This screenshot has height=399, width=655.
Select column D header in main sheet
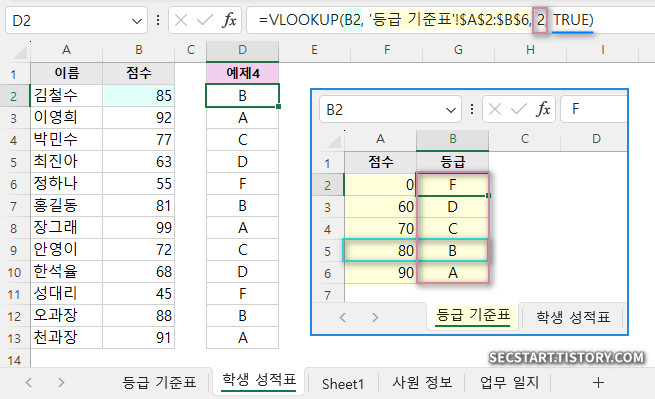coord(242,50)
